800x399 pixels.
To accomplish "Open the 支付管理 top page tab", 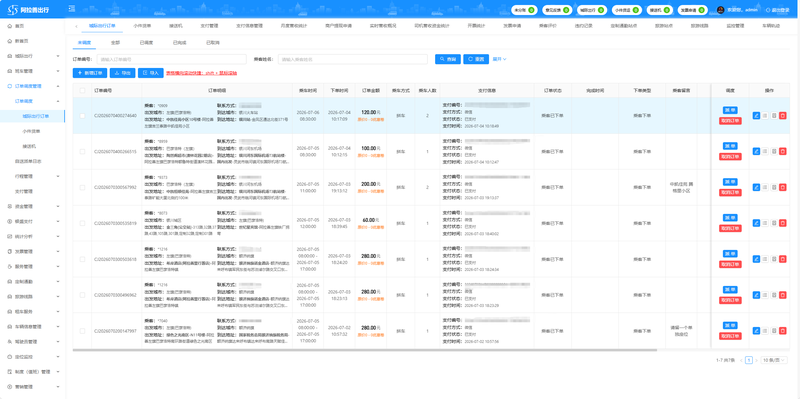I will [x=209, y=26].
